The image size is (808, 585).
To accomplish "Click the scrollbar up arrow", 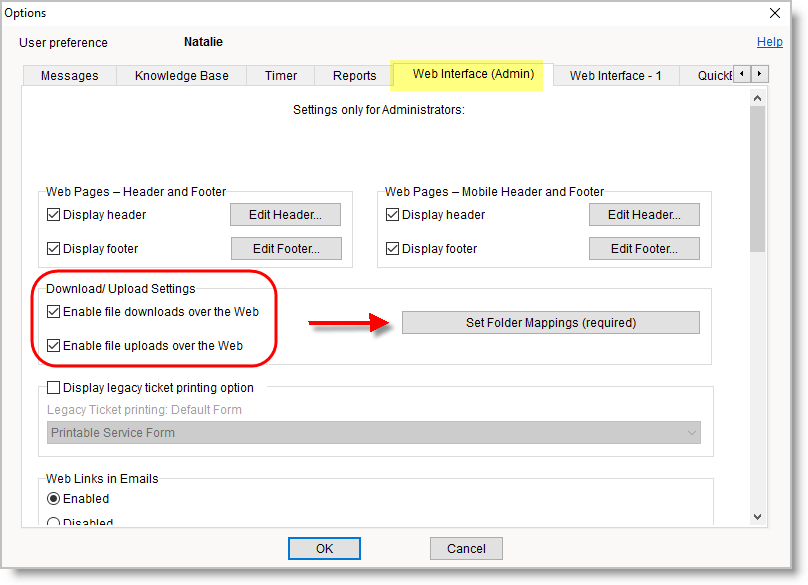I will click(757, 97).
